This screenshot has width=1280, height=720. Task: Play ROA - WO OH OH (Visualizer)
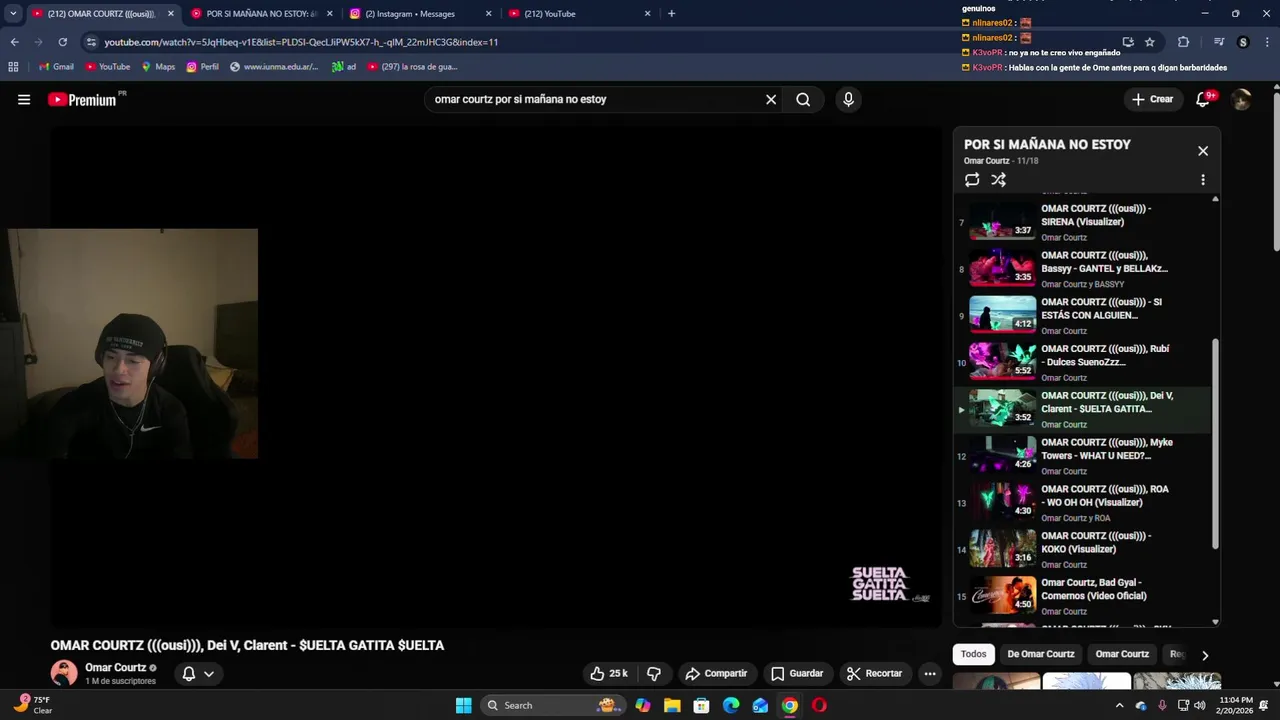point(1084,503)
